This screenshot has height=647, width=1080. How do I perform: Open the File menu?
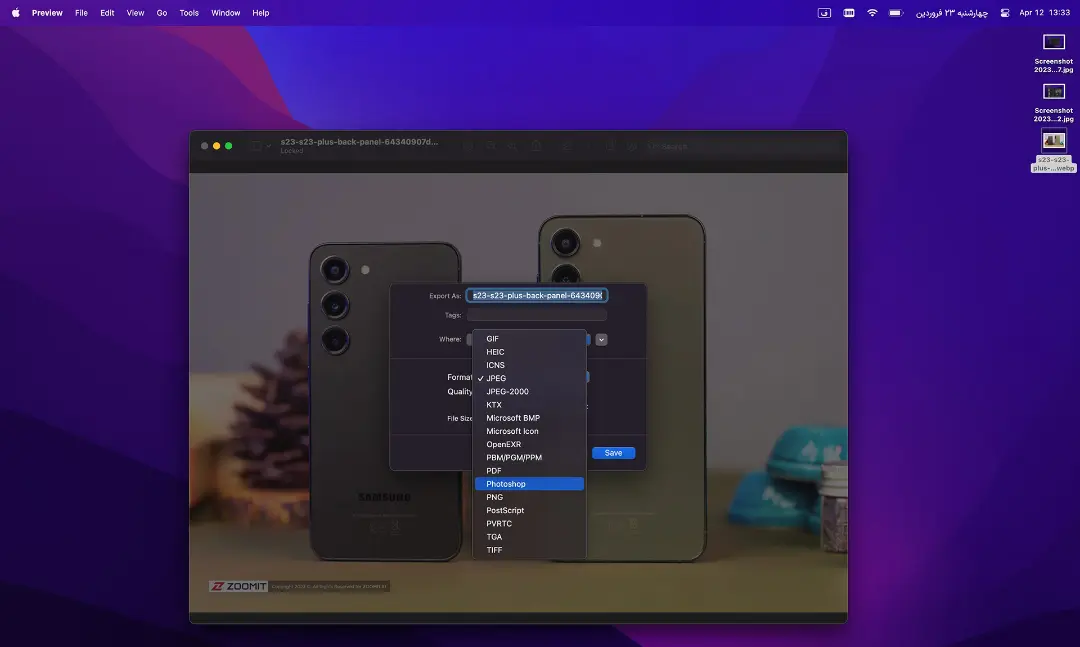pyautogui.click(x=81, y=12)
